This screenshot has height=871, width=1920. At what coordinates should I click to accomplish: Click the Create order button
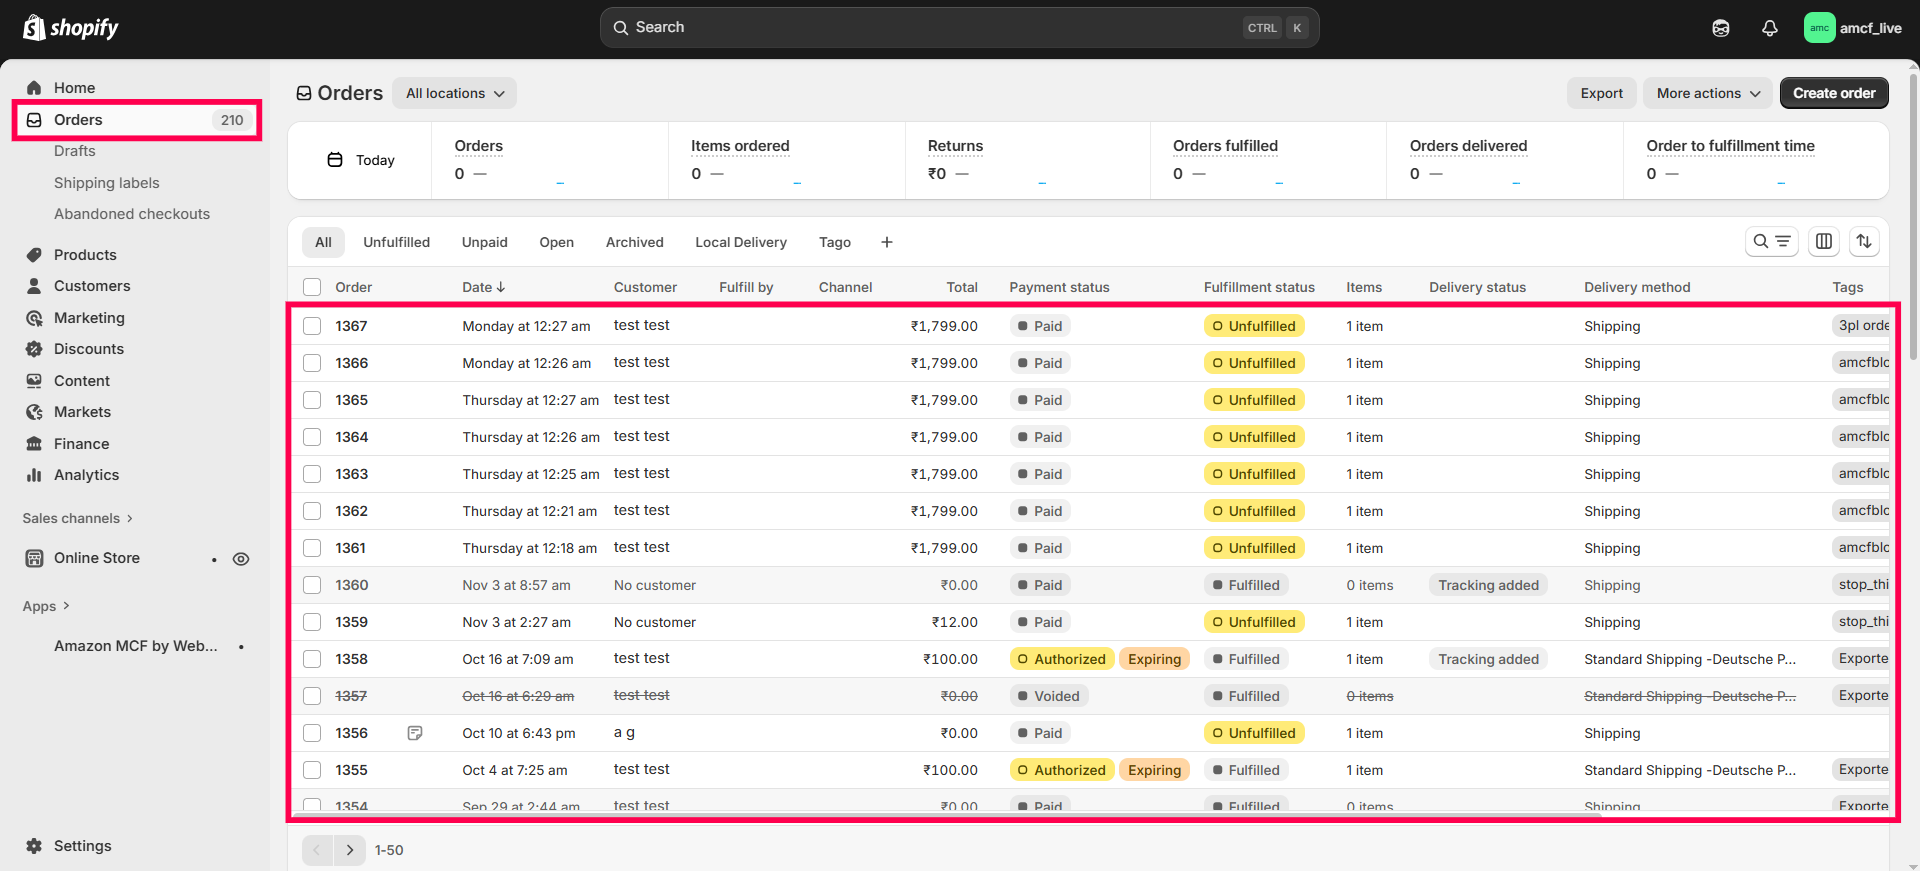click(x=1833, y=93)
